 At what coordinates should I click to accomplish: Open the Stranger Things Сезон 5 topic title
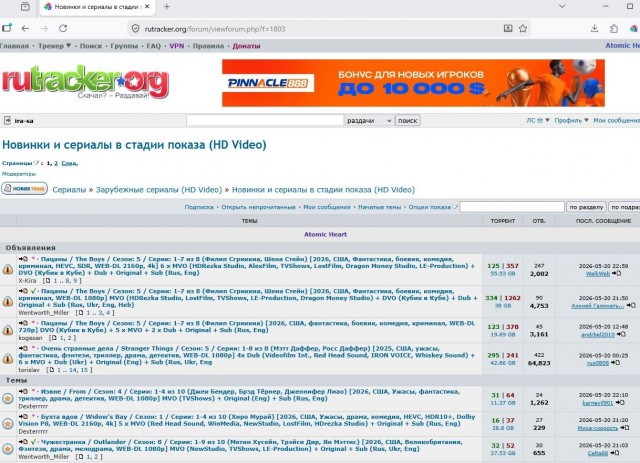click(247, 355)
